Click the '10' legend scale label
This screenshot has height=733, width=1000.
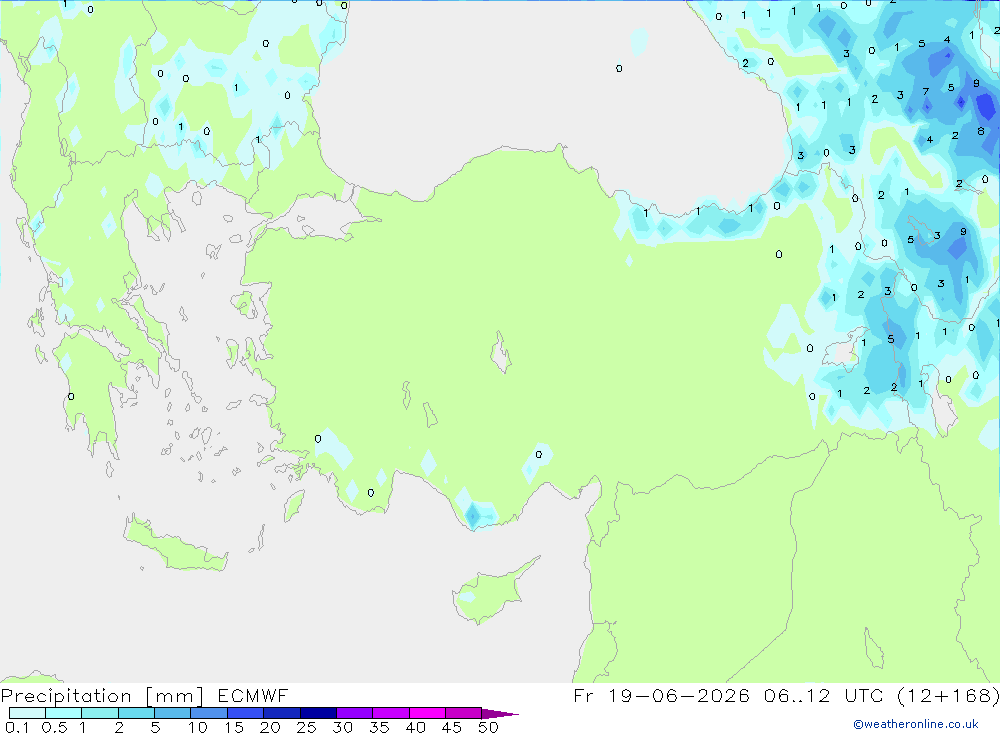[x=198, y=727]
